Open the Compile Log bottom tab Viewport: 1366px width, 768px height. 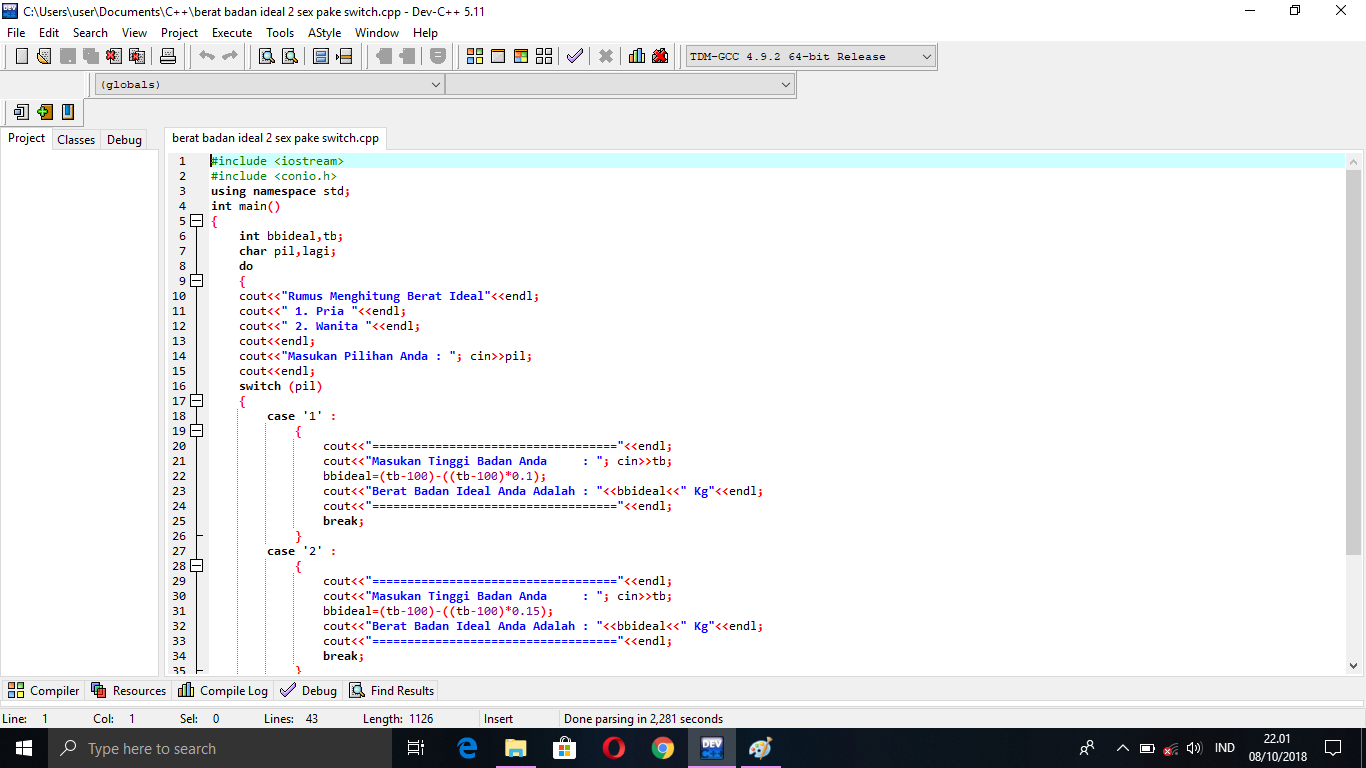[223, 690]
